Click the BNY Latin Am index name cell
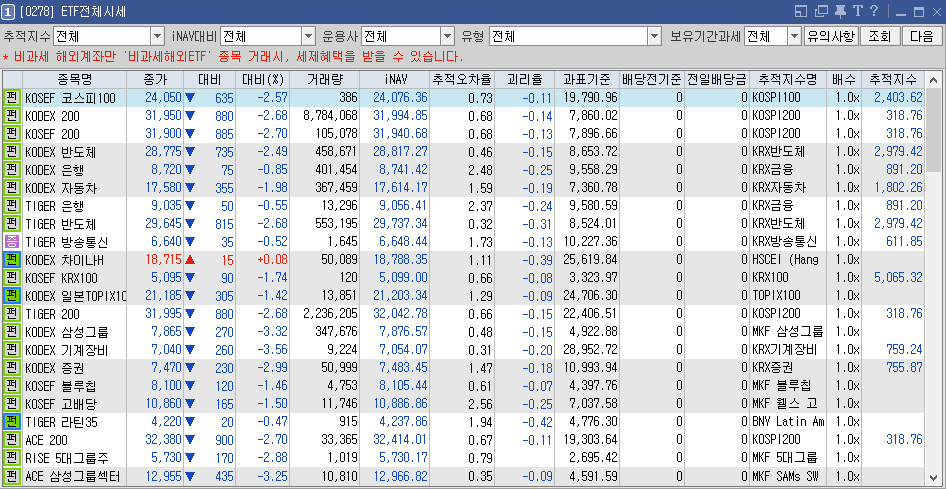This screenshot has height=489, width=946. (x=788, y=422)
